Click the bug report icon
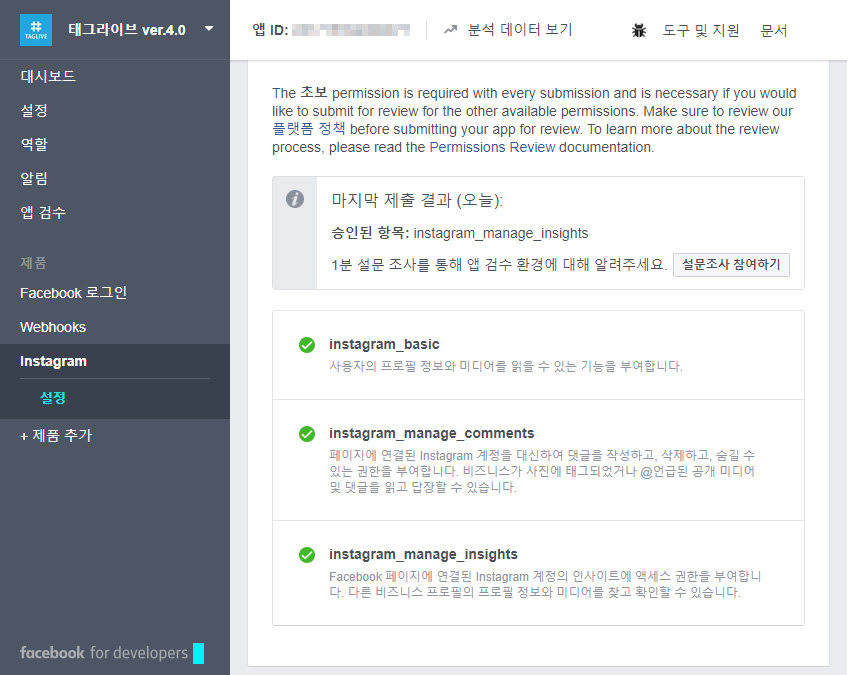 (x=639, y=30)
